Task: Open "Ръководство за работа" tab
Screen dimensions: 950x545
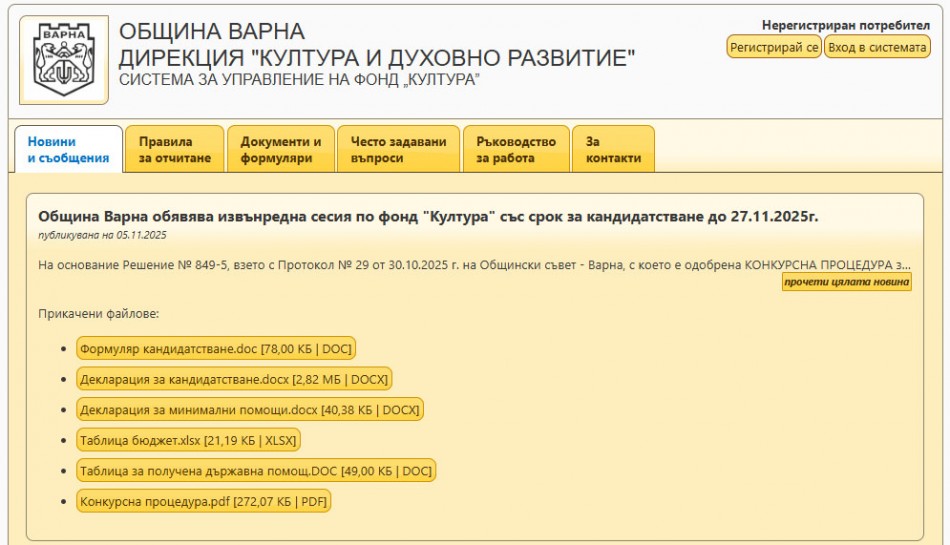Action: (x=516, y=150)
